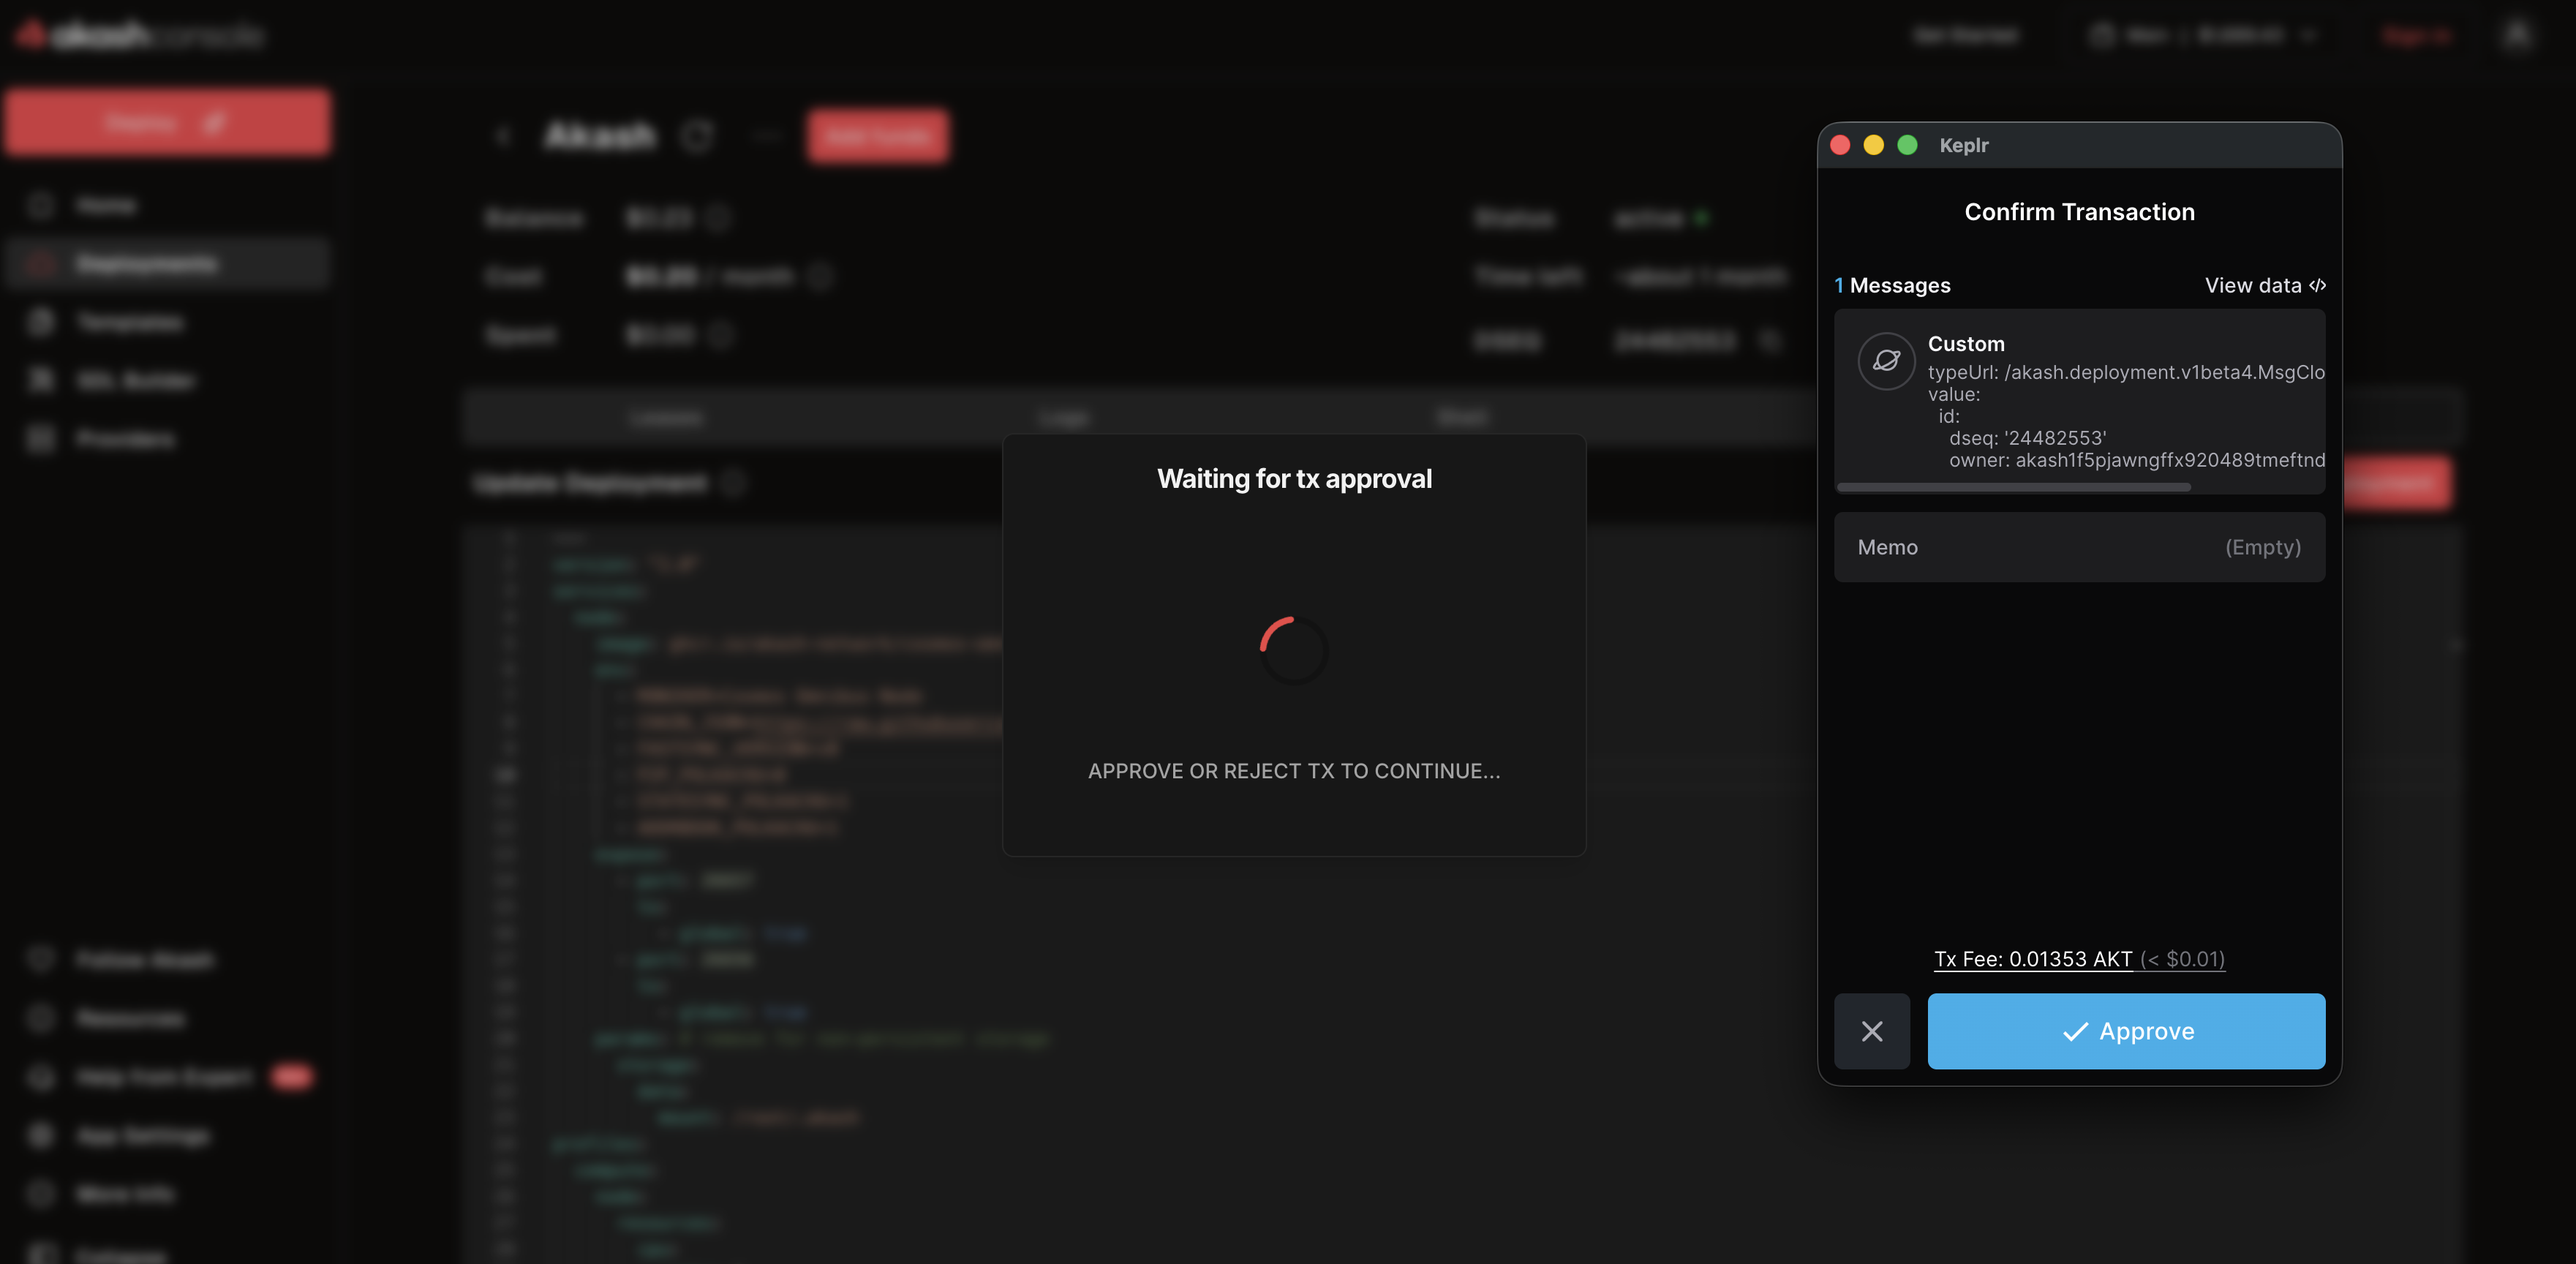This screenshot has height=1264, width=2576.
Task: Click the back arrow beside Akash title
Action: point(503,136)
